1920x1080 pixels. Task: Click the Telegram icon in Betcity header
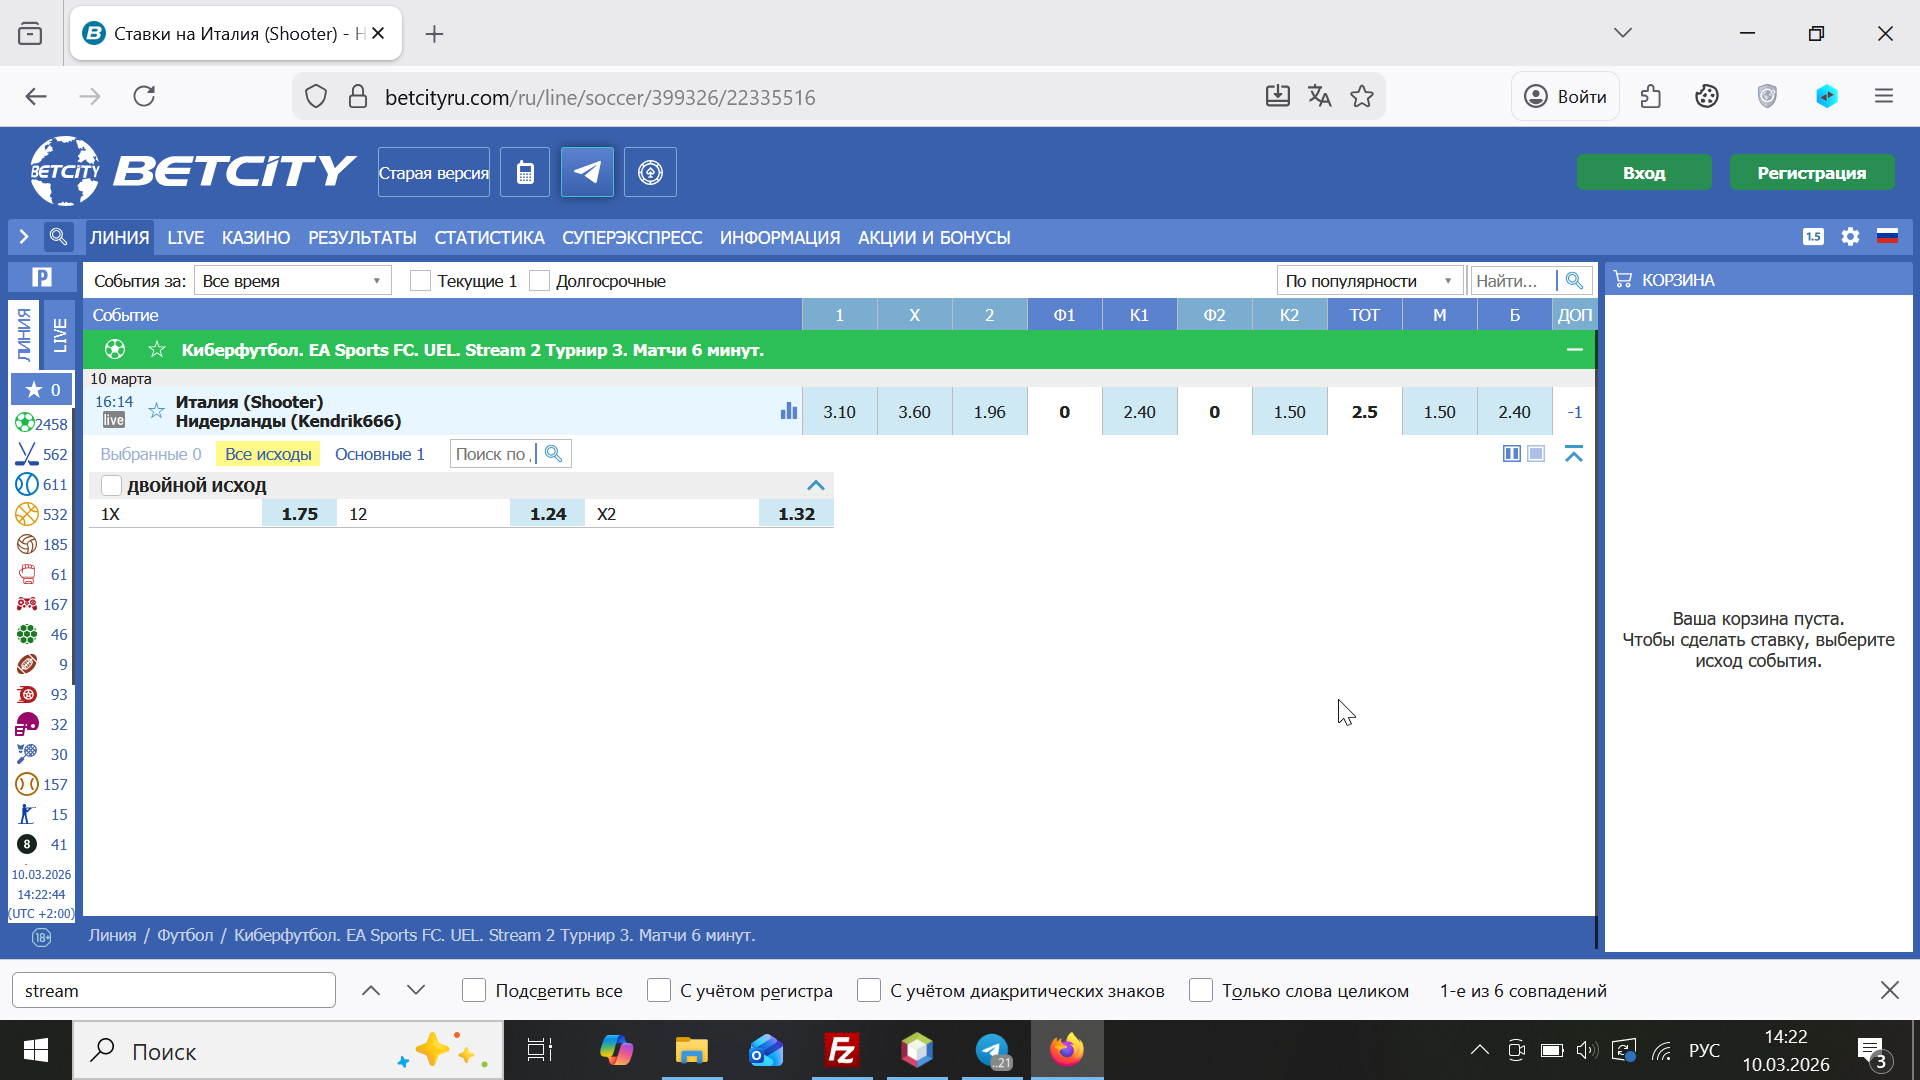(587, 173)
